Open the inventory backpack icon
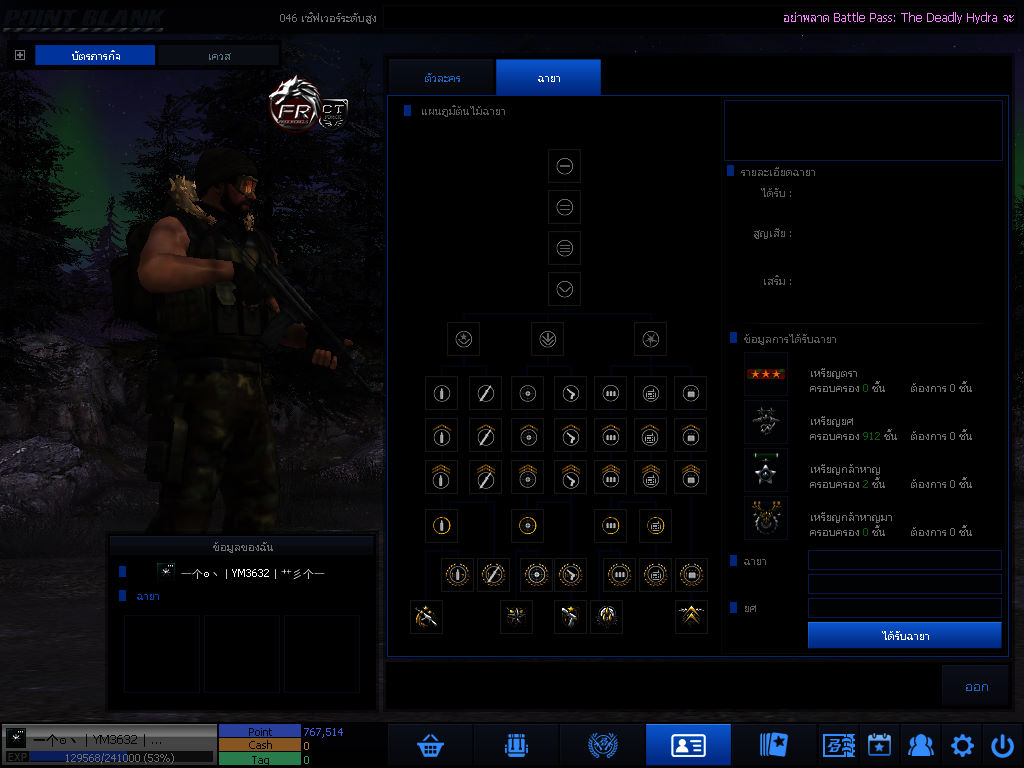Image resolution: width=1024 pixels, height=768 pixels. (x=516, y=744)
